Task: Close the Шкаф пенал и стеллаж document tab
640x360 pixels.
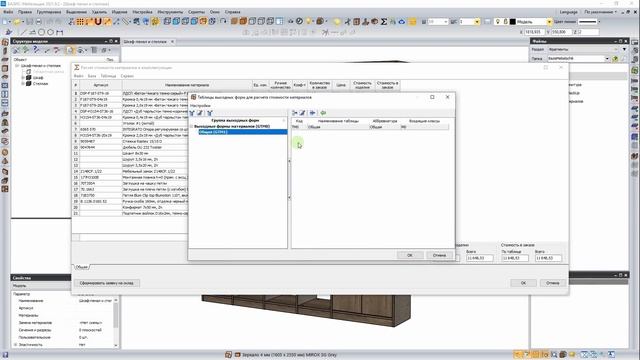Action: point(172,42)
